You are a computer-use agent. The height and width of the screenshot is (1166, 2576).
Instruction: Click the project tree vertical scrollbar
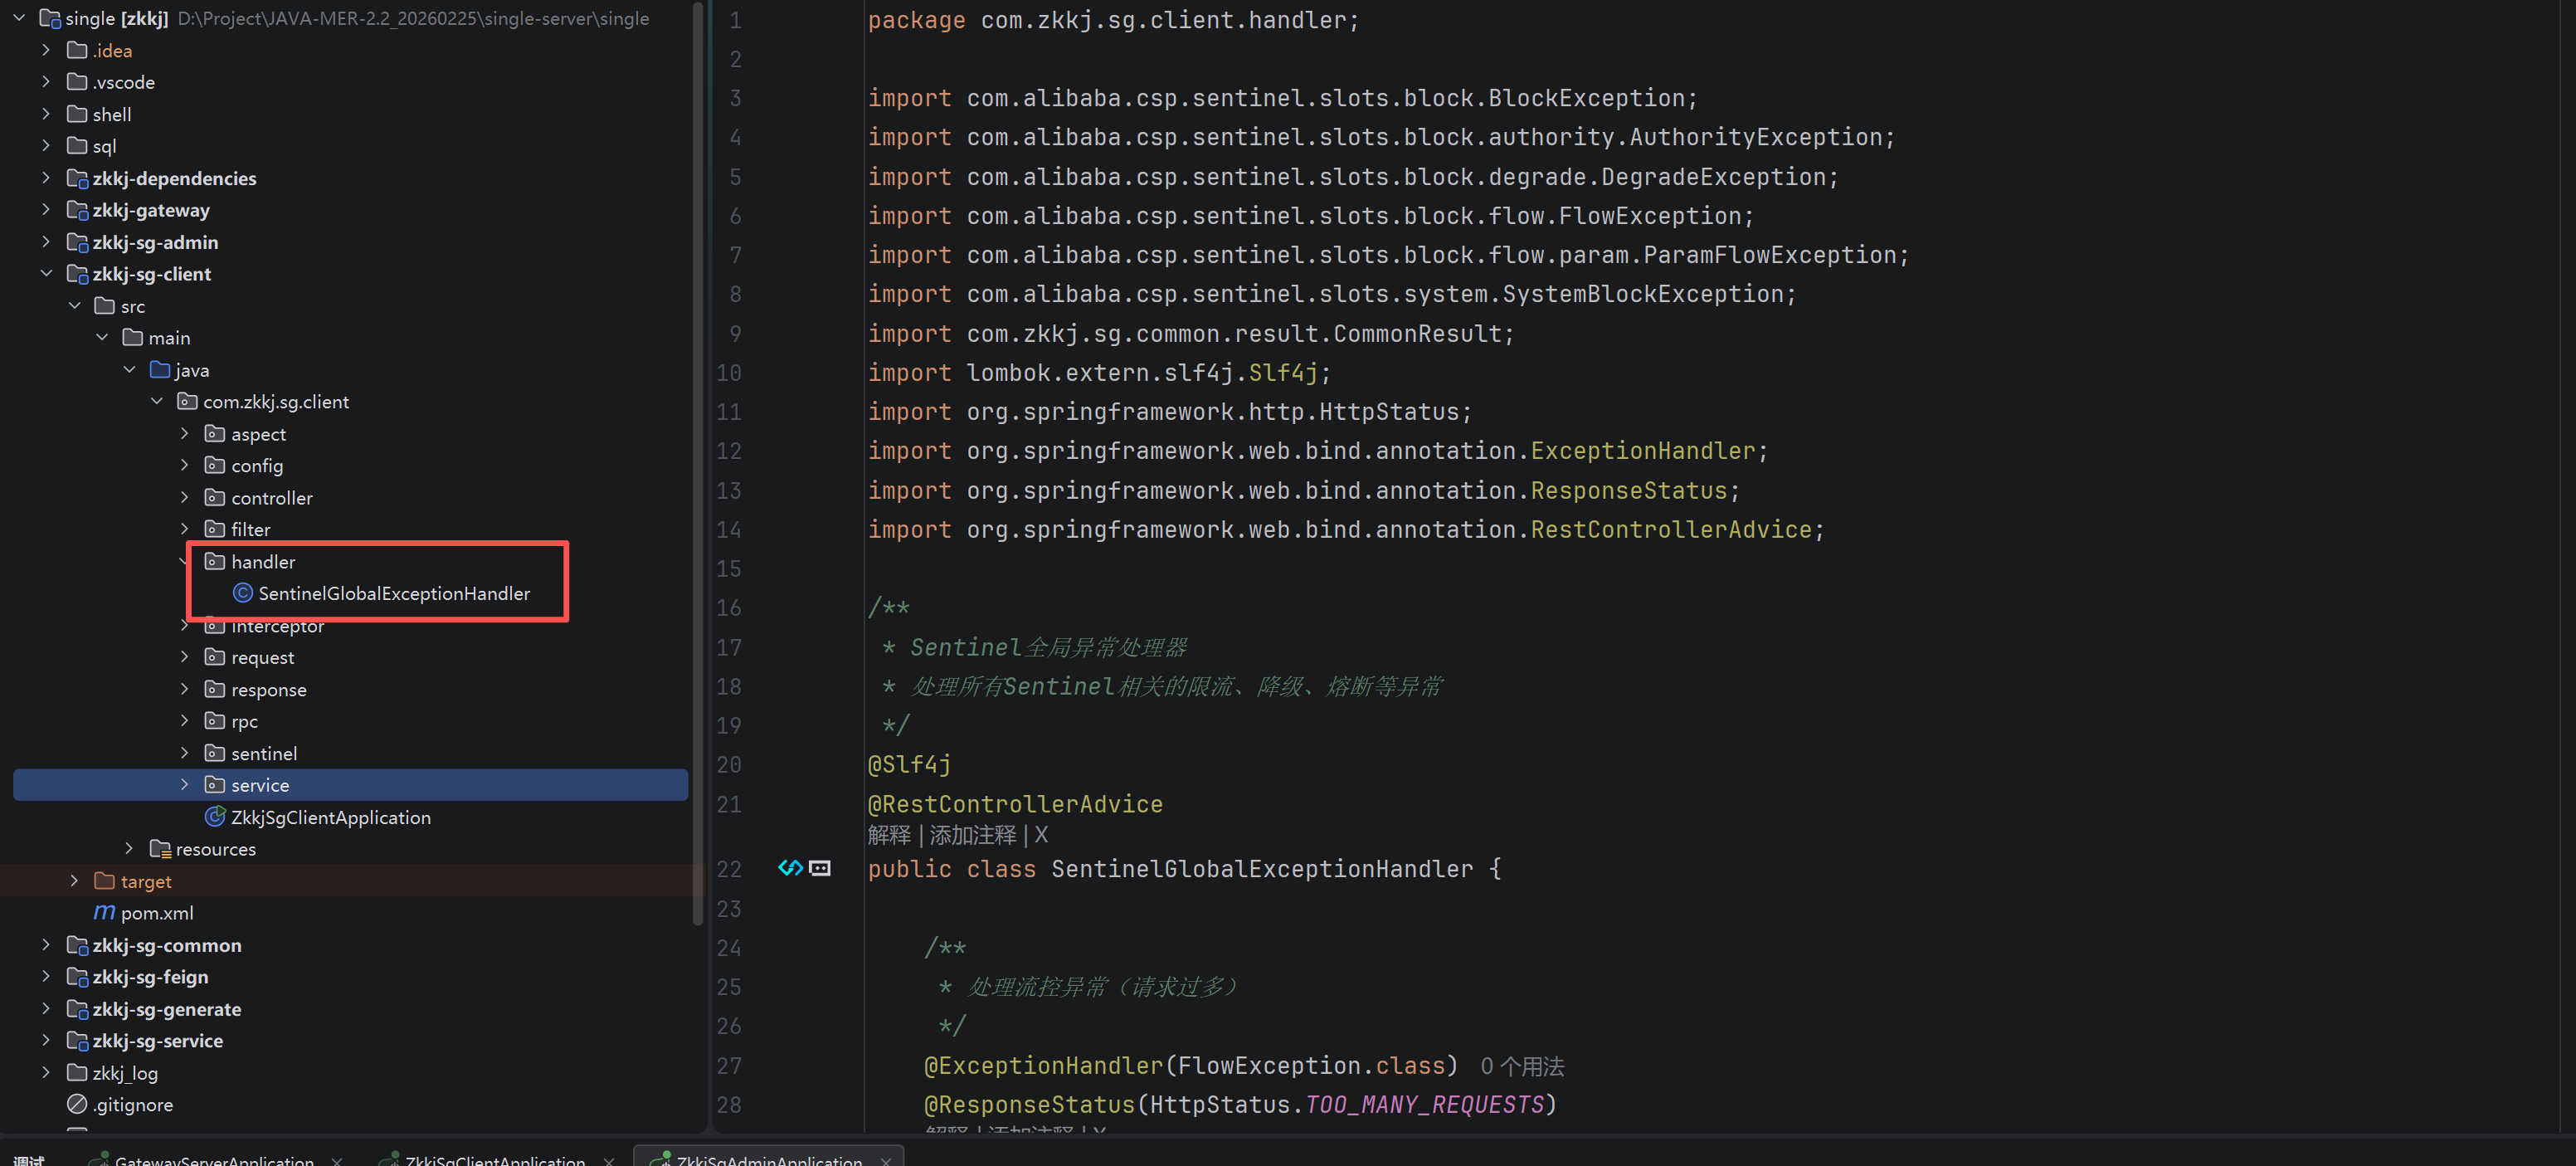[x=697, y=460]
